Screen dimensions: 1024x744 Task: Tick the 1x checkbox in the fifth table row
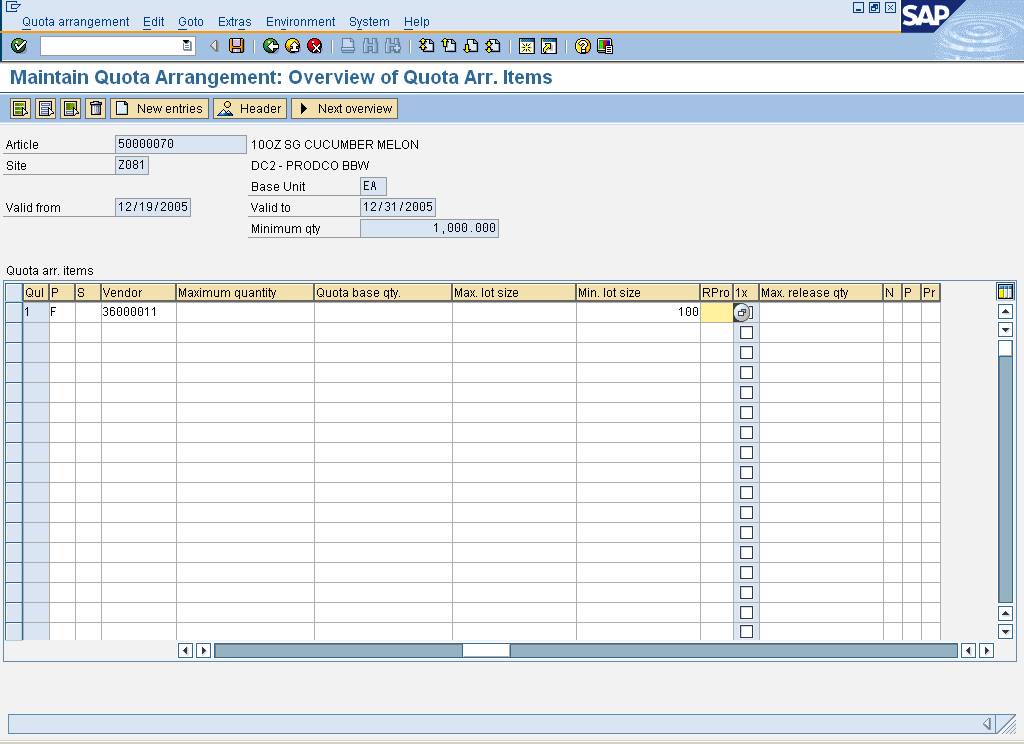746,393
